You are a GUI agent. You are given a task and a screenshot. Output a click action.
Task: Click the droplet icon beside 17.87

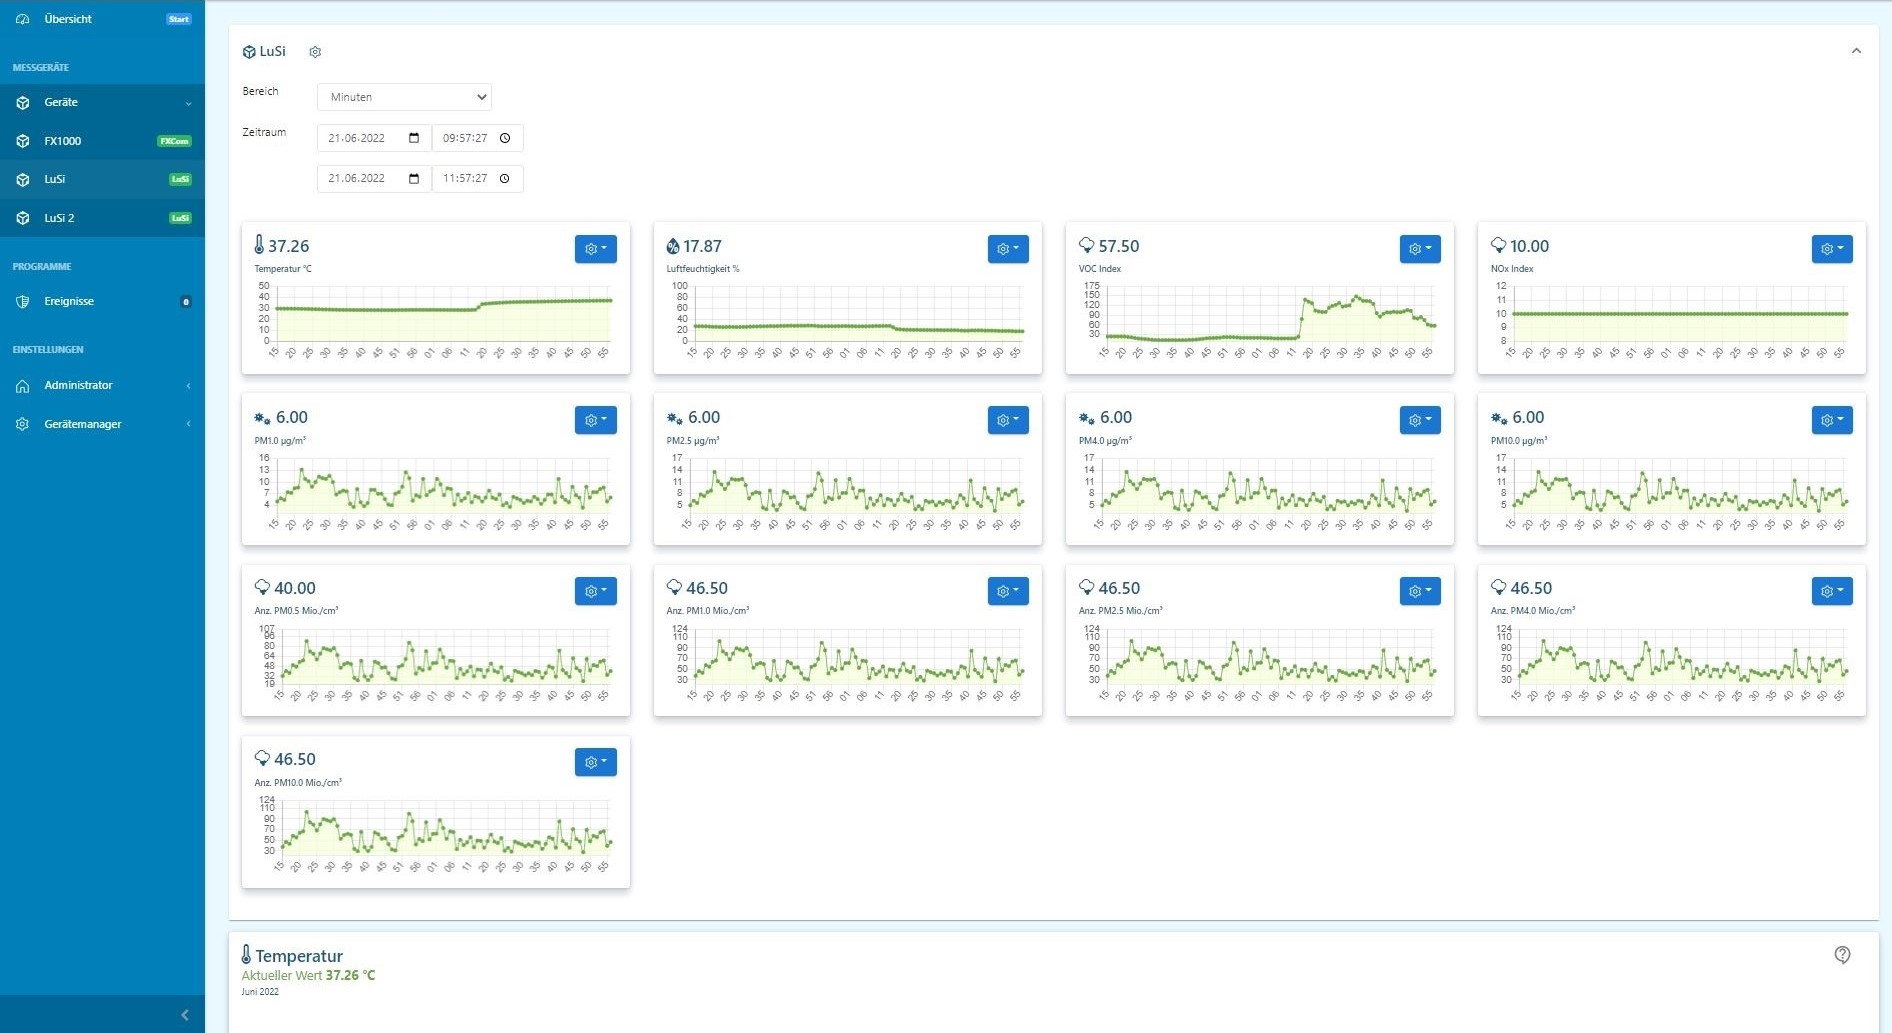[673, 246]
